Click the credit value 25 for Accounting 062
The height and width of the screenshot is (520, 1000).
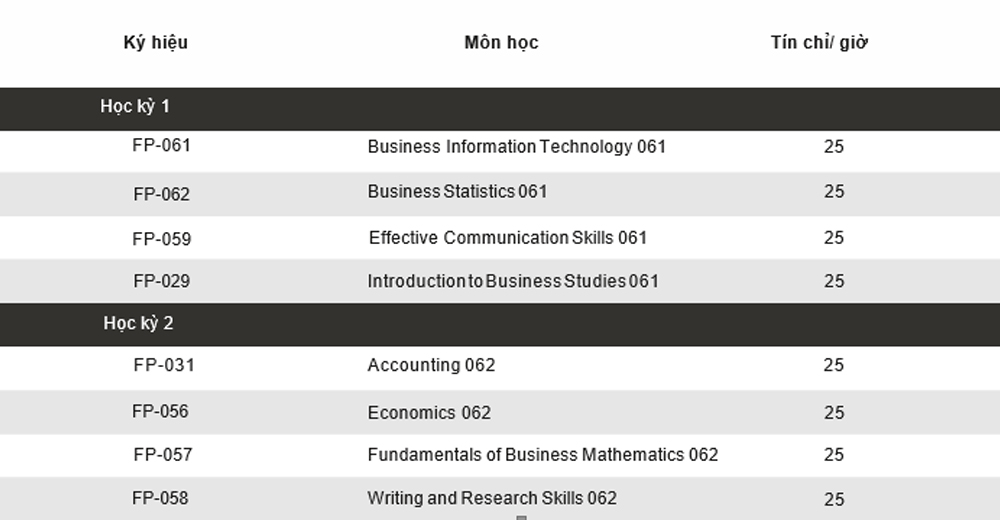(834, 365)
